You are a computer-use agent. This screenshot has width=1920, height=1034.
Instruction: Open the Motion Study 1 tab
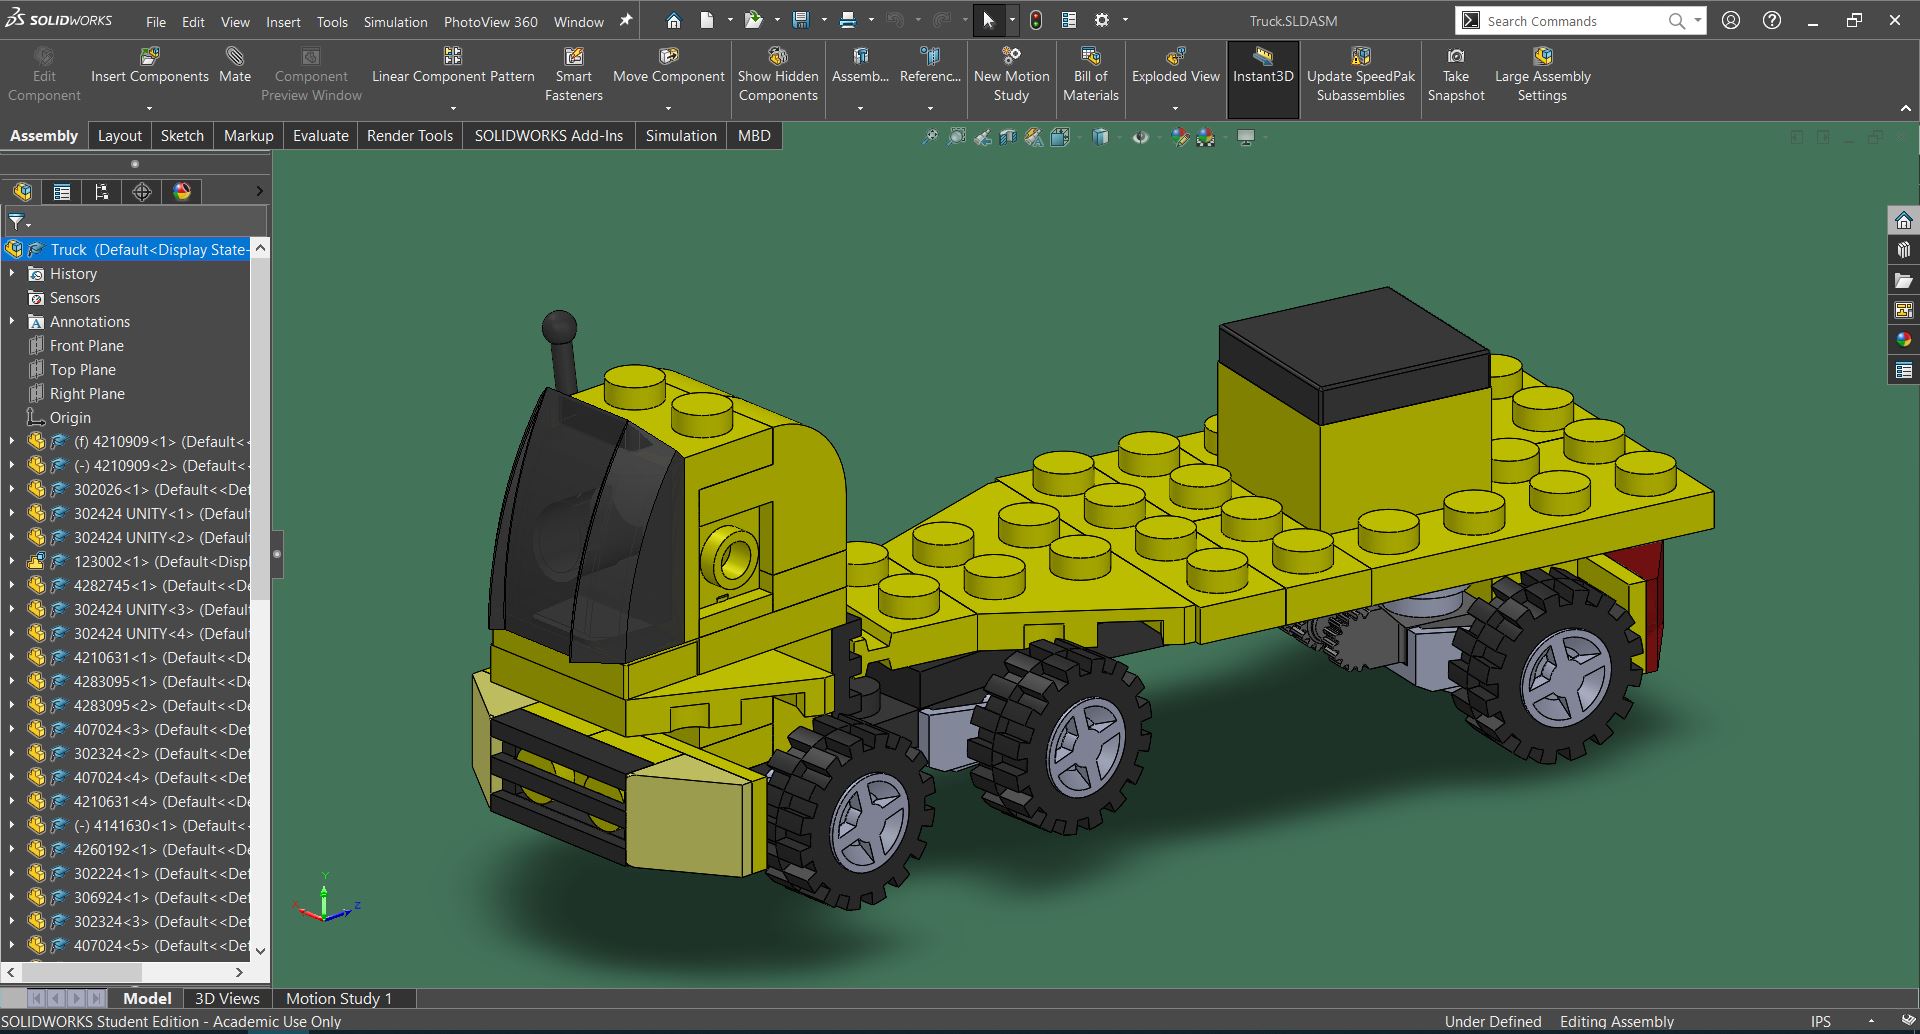339,998
